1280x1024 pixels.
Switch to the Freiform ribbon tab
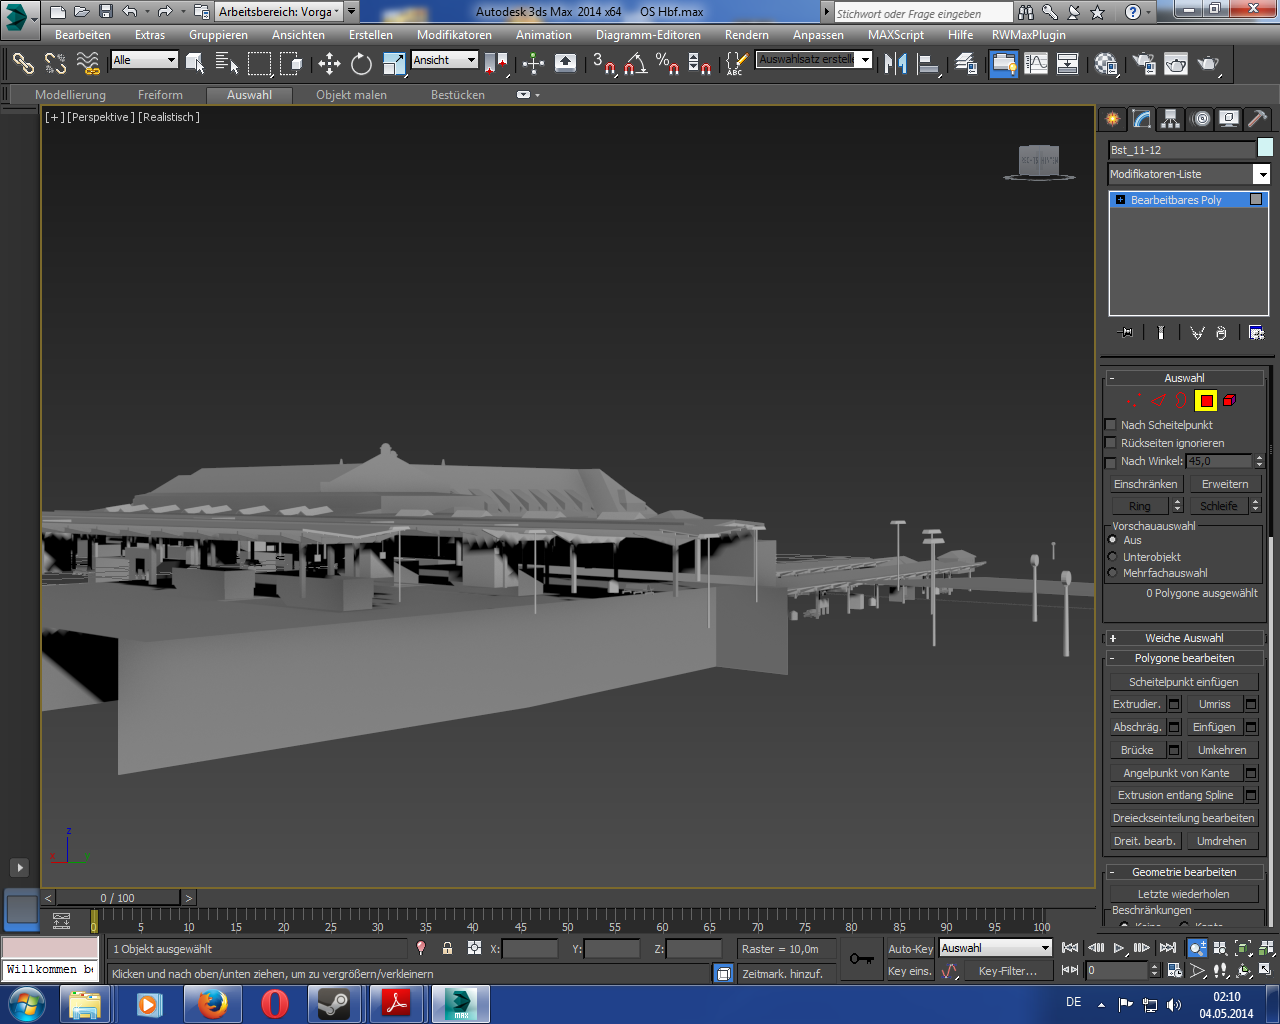point(160,95)
